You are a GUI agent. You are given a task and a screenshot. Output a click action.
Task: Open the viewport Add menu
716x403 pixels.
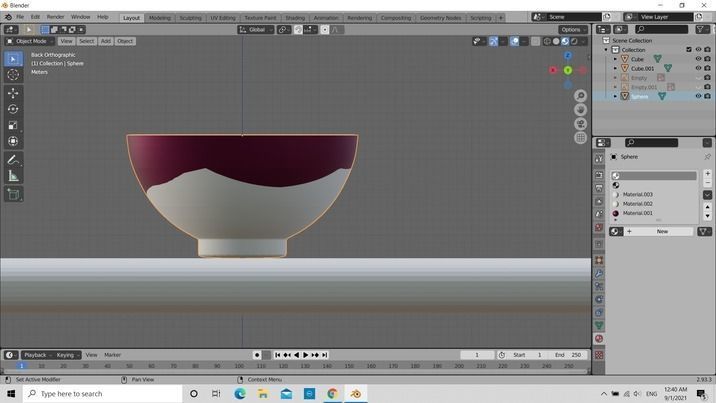(105, 41)
